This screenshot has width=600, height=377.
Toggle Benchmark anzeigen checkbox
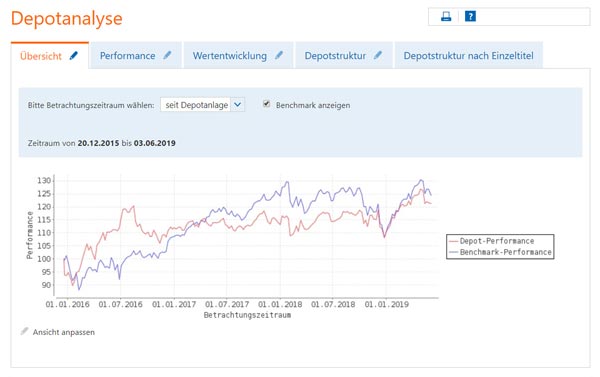267,104
